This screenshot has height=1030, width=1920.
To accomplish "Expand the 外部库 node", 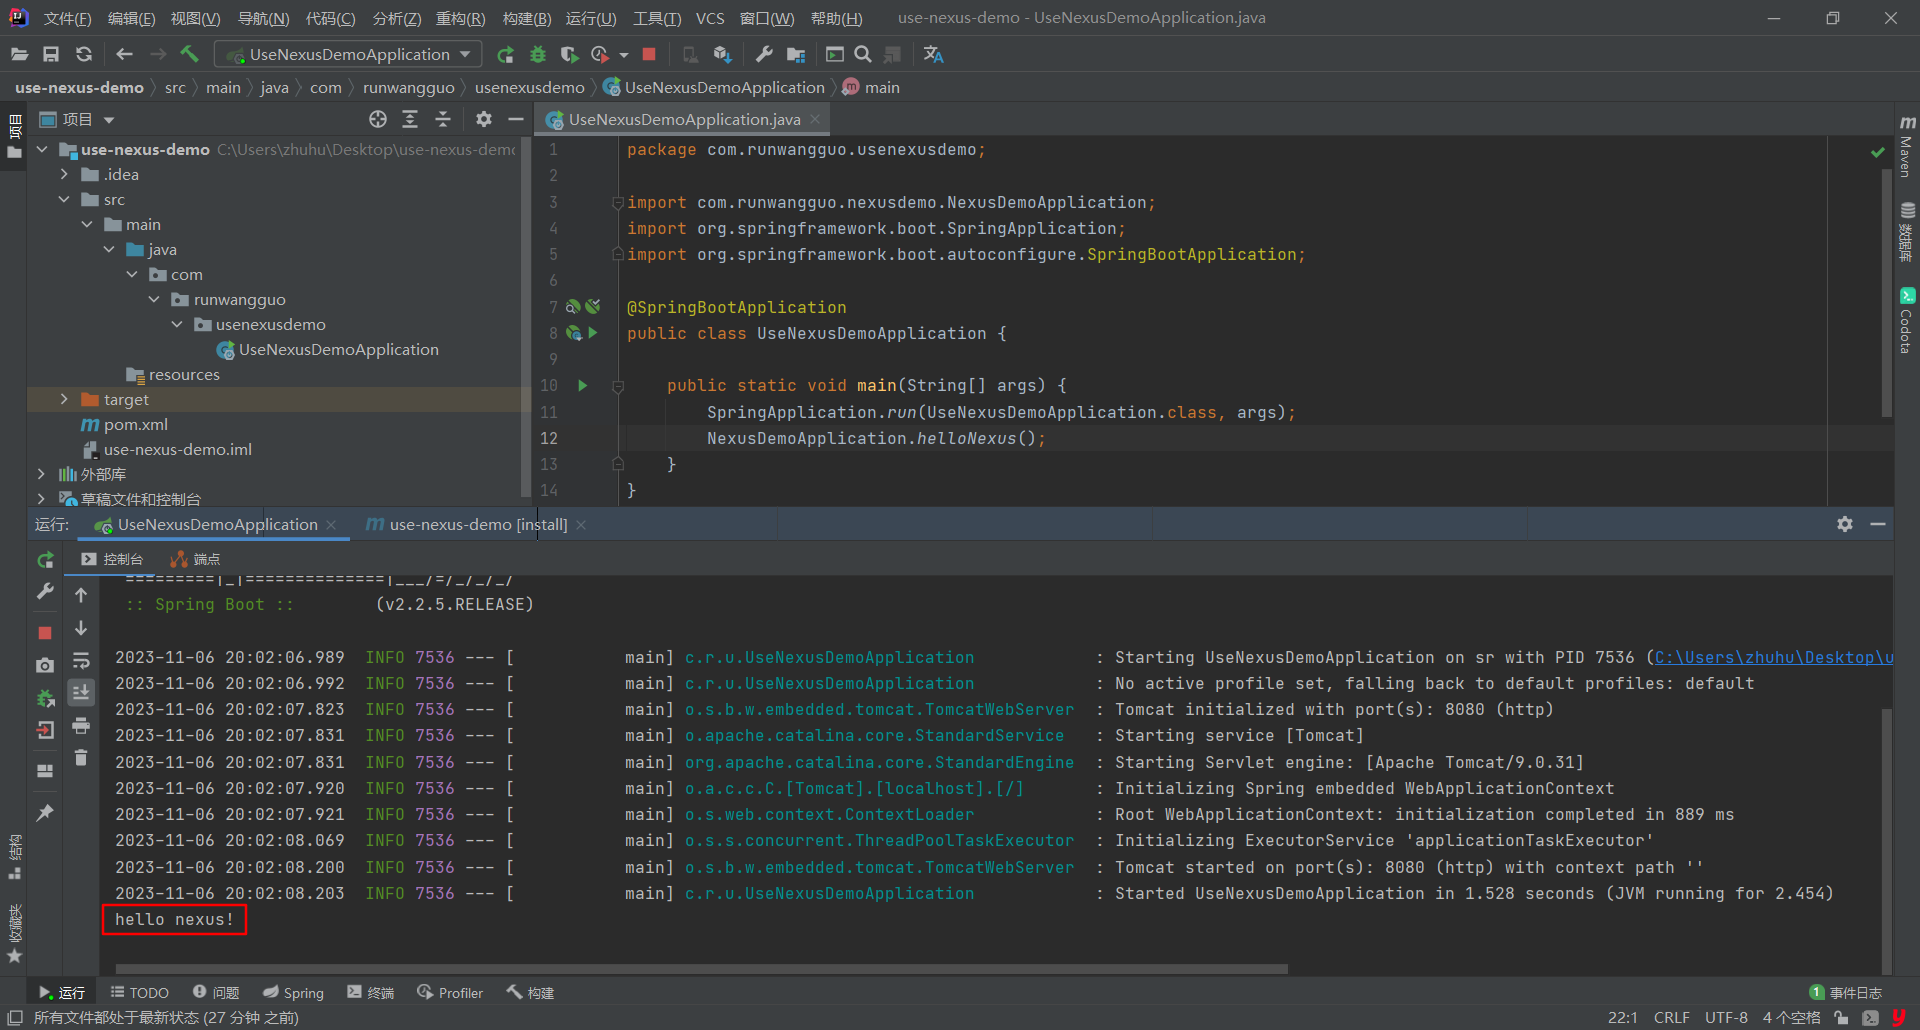I will [41, 474].
